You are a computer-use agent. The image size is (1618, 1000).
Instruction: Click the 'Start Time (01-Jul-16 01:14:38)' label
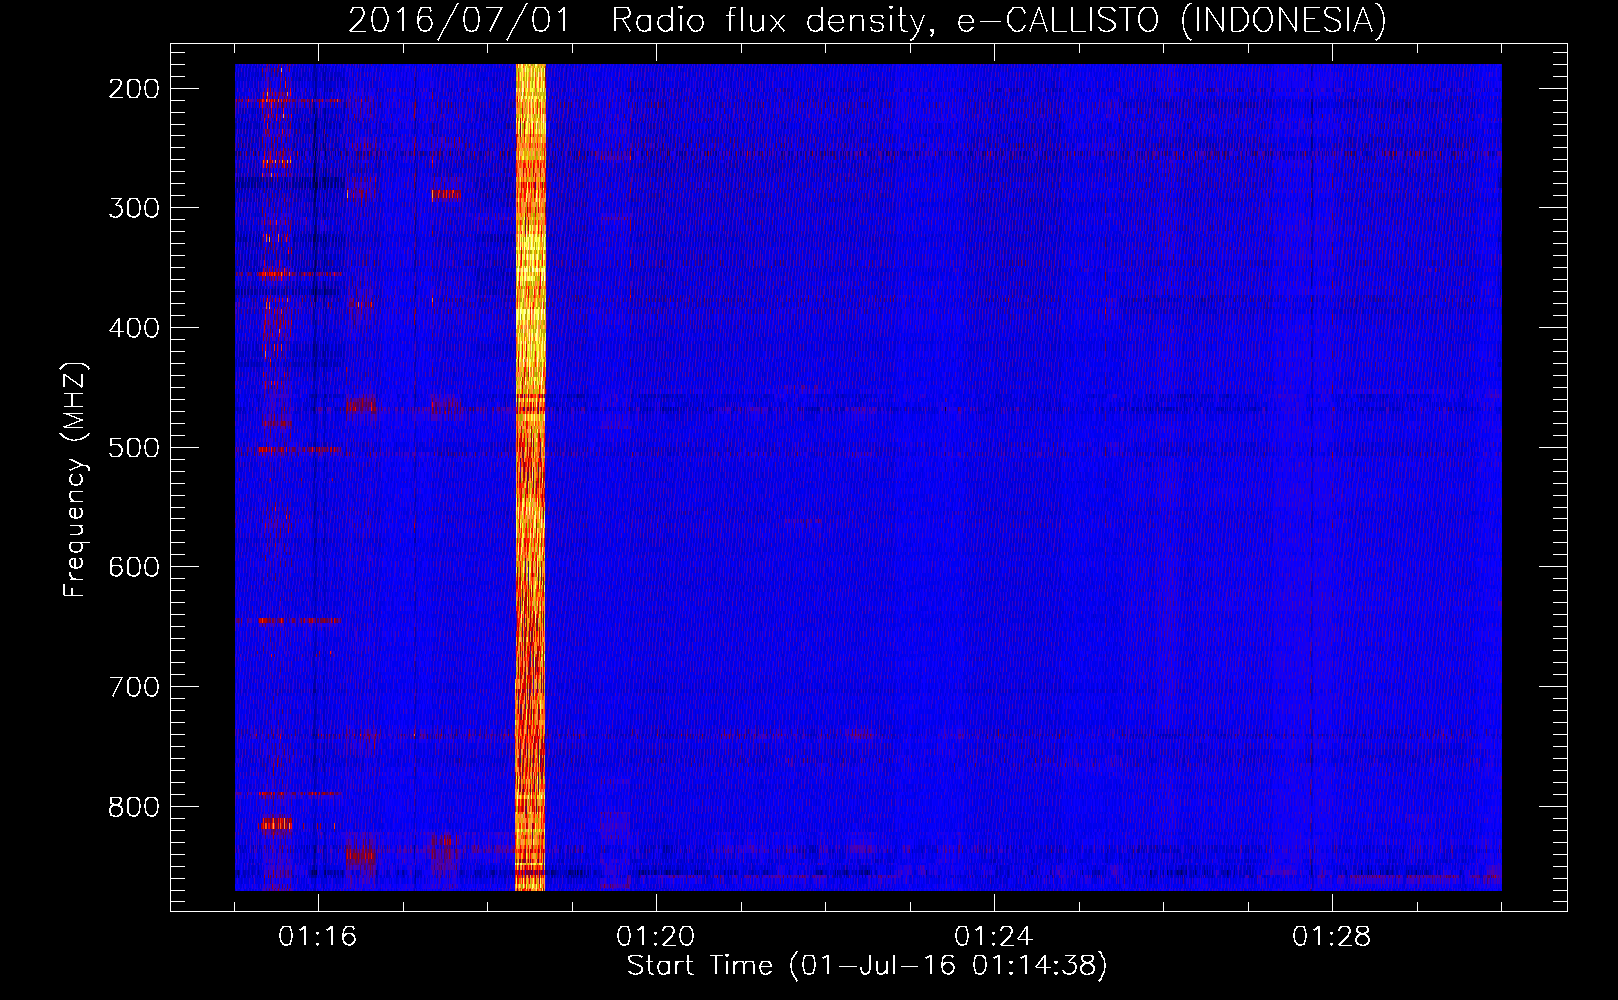click(867, 966)
